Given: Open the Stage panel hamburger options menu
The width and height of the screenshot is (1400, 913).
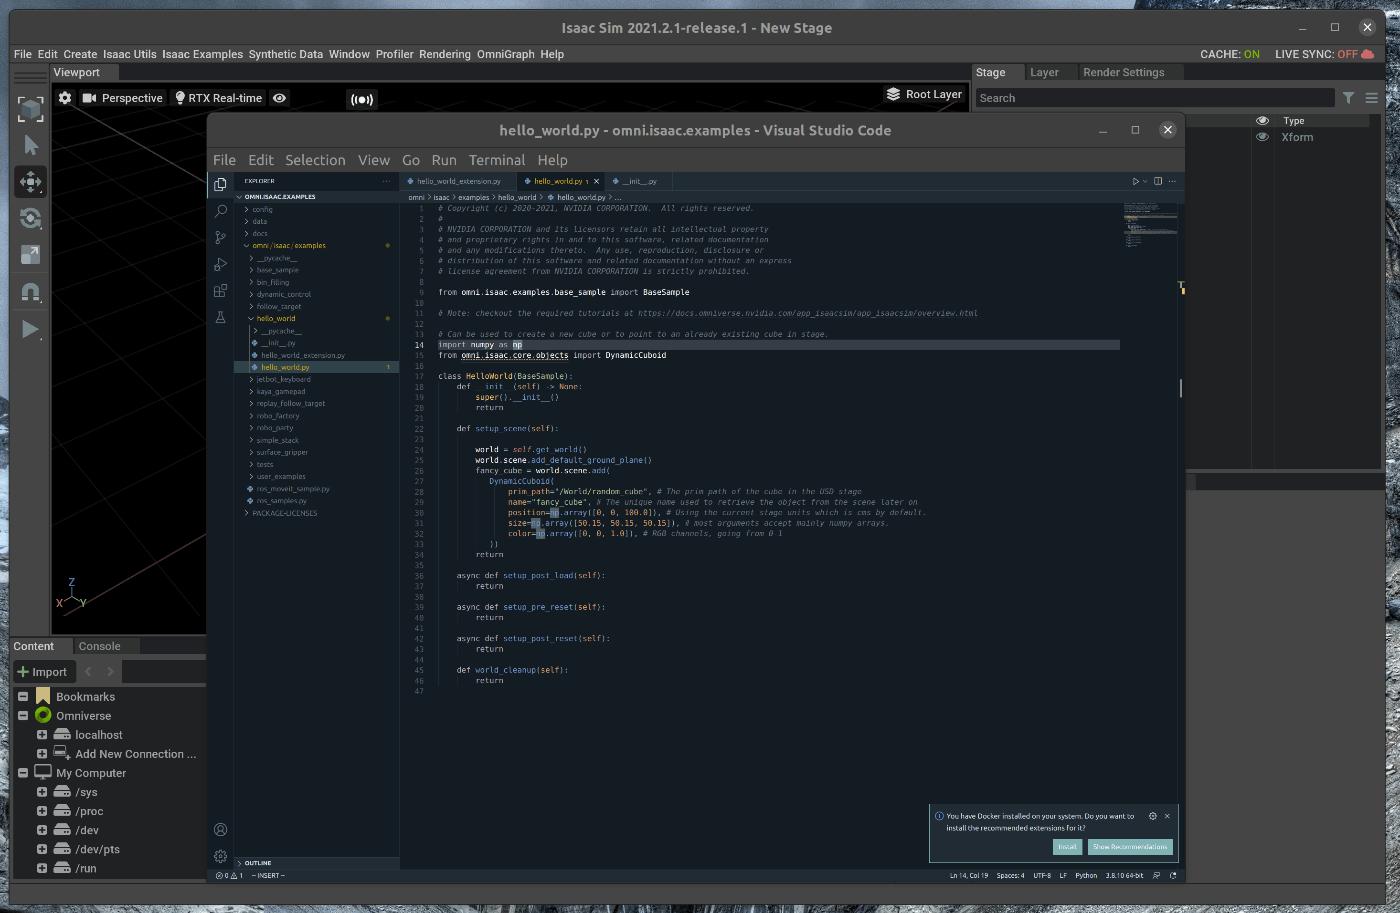Looking at the screenshot, I should [x=1372, y=98].
